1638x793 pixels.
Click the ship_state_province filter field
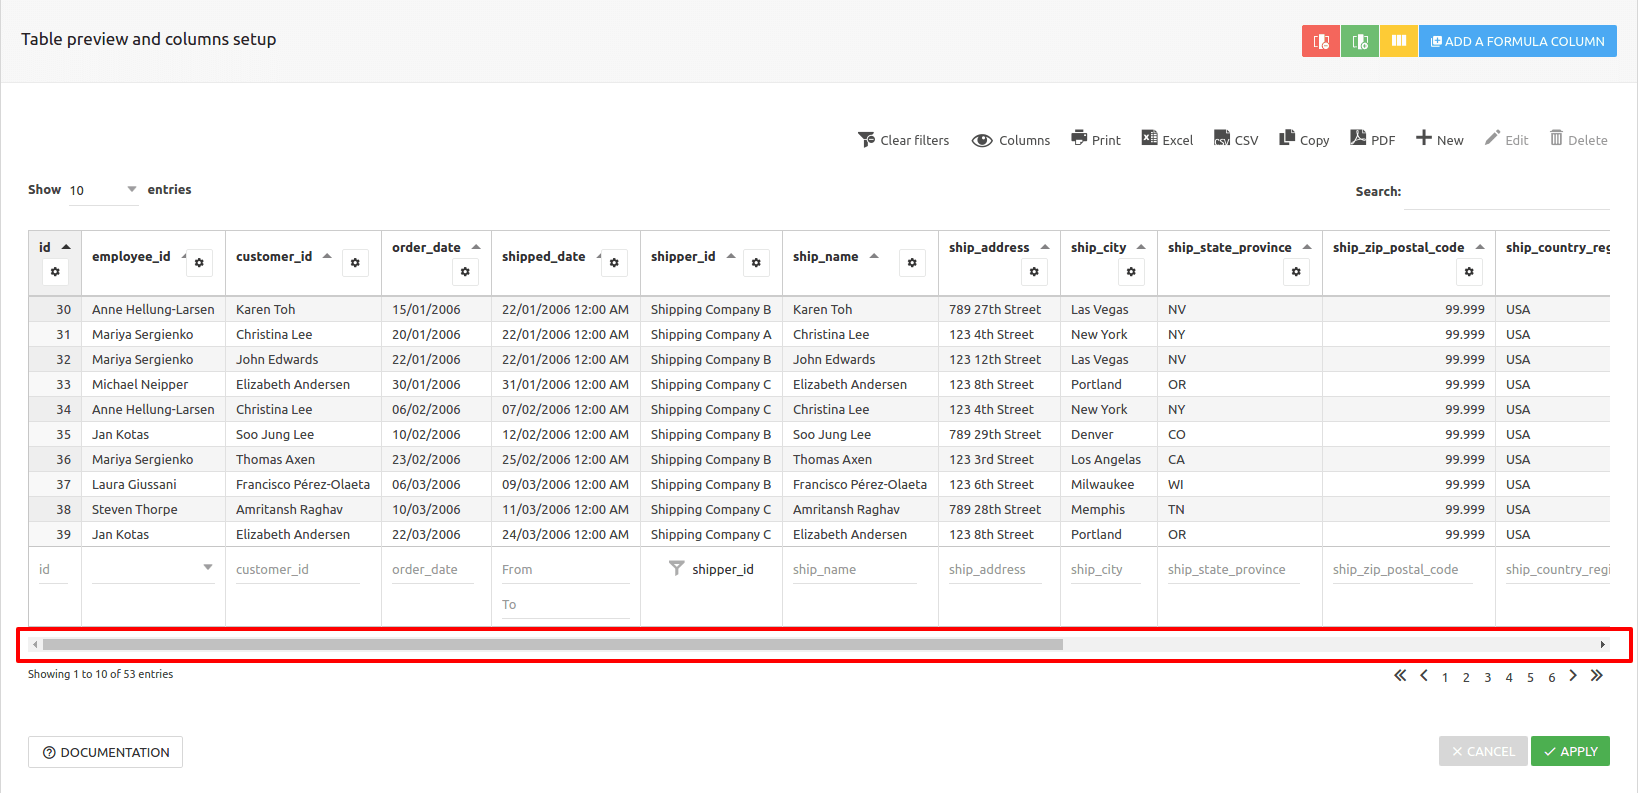coord(1233,570)
